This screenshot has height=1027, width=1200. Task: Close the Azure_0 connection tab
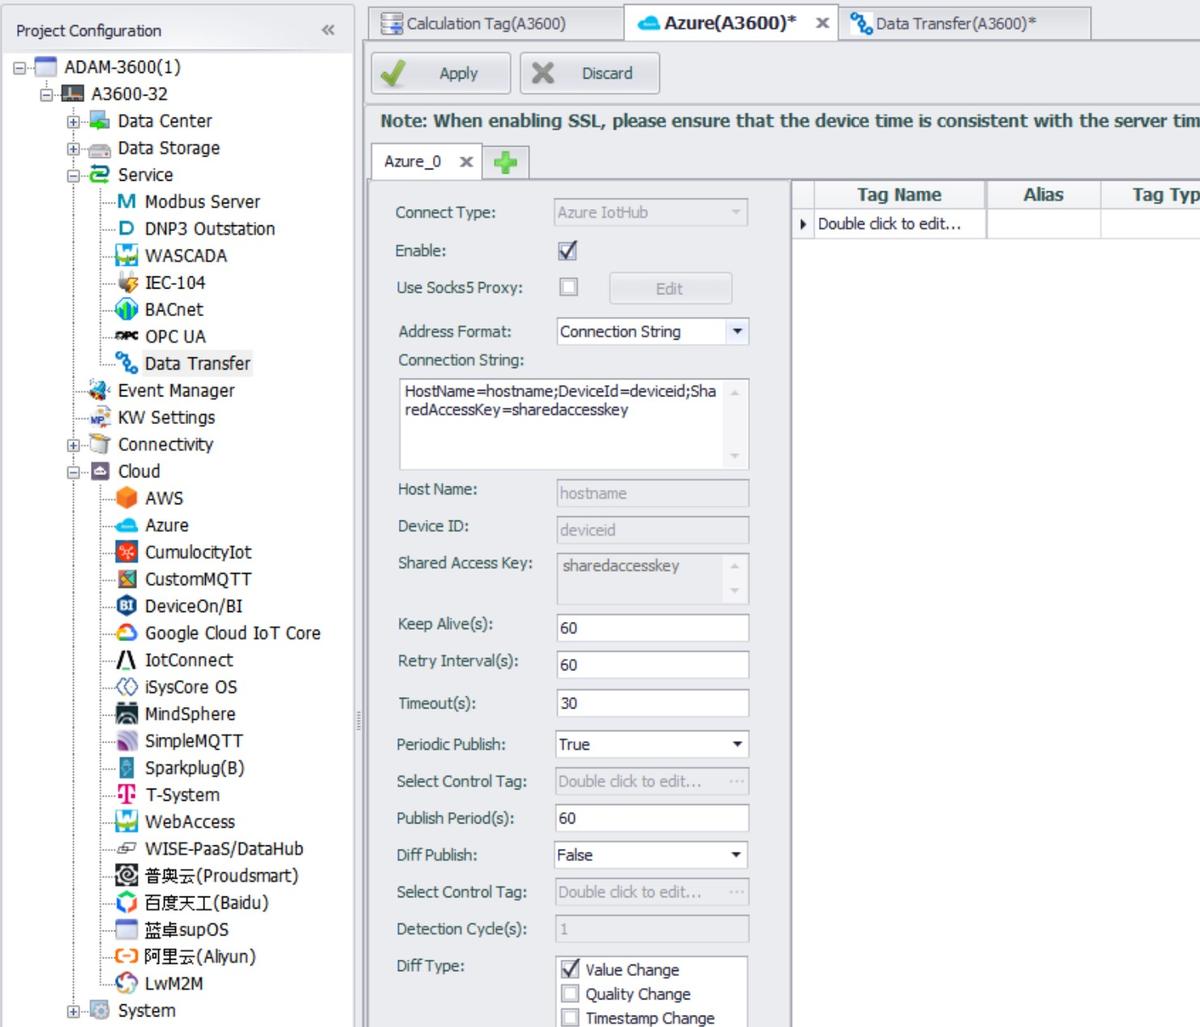pyautogui.click(x=466, y=161)
